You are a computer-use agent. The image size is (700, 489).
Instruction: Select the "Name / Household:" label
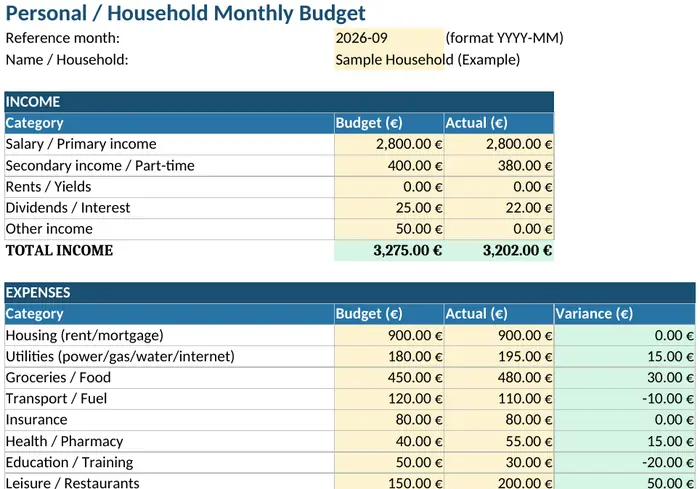point(67,59)
